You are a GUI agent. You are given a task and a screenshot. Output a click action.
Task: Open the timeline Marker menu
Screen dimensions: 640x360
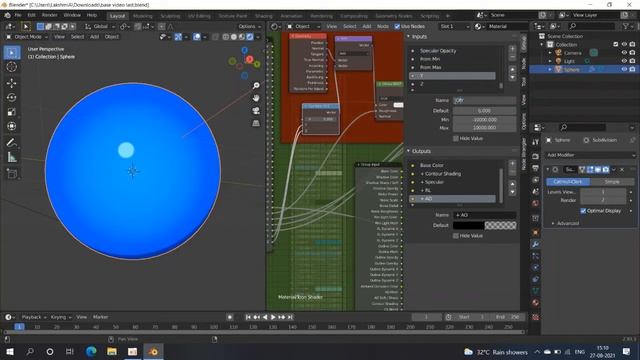pos(100,317)
